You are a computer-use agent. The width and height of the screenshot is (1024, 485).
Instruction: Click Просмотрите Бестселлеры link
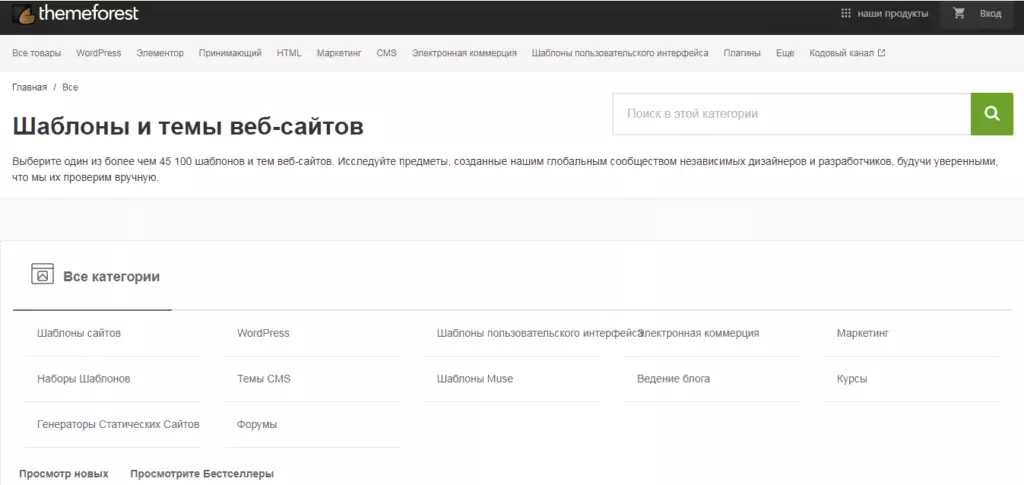(x=202, y=474)
